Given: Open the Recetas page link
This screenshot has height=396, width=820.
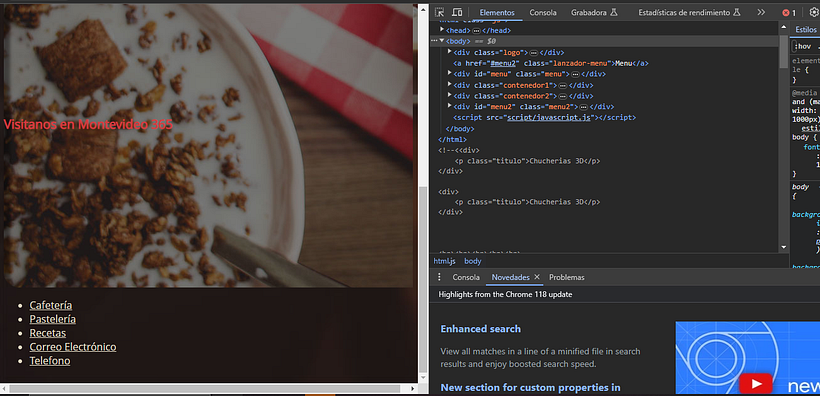Looking at the screenshot, I should [x=48, y=333].
